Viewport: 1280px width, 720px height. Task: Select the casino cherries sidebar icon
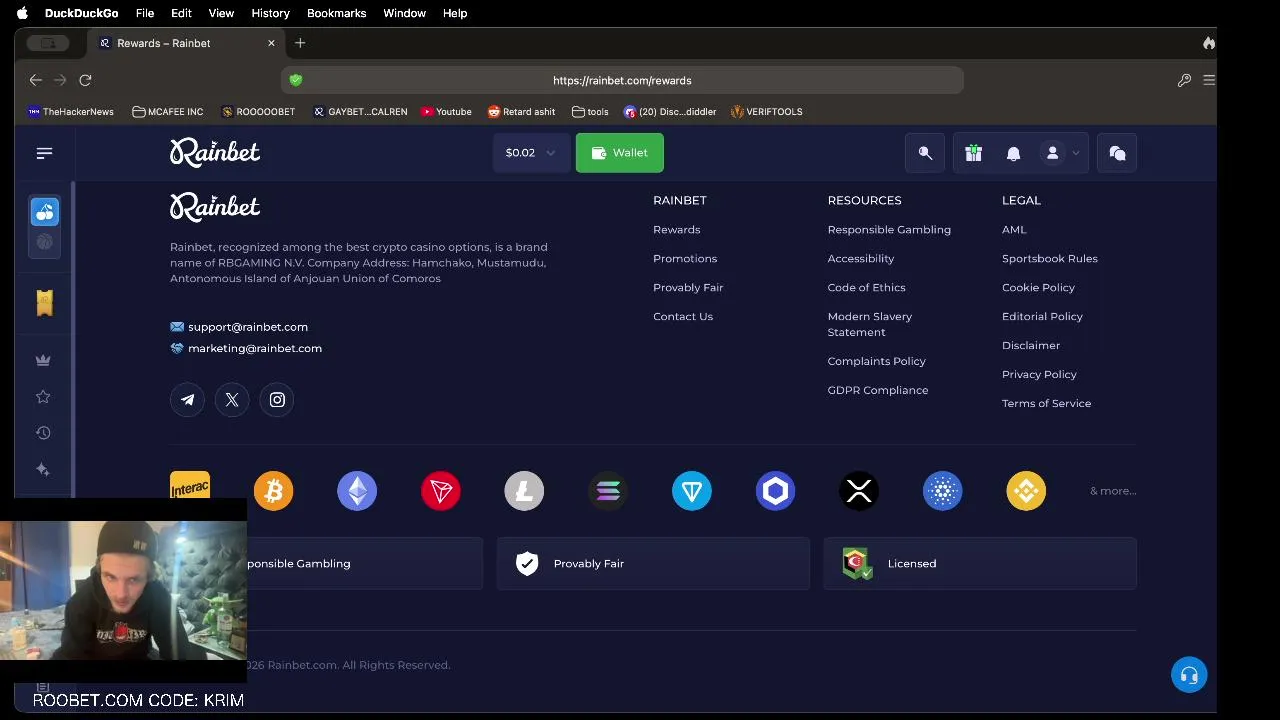pyautogui.click(x=44, y=212)
